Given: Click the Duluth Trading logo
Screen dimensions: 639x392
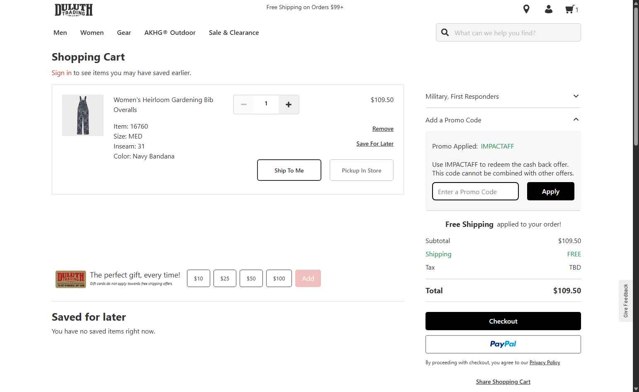Looking at the screenshot, I should 74,9.
